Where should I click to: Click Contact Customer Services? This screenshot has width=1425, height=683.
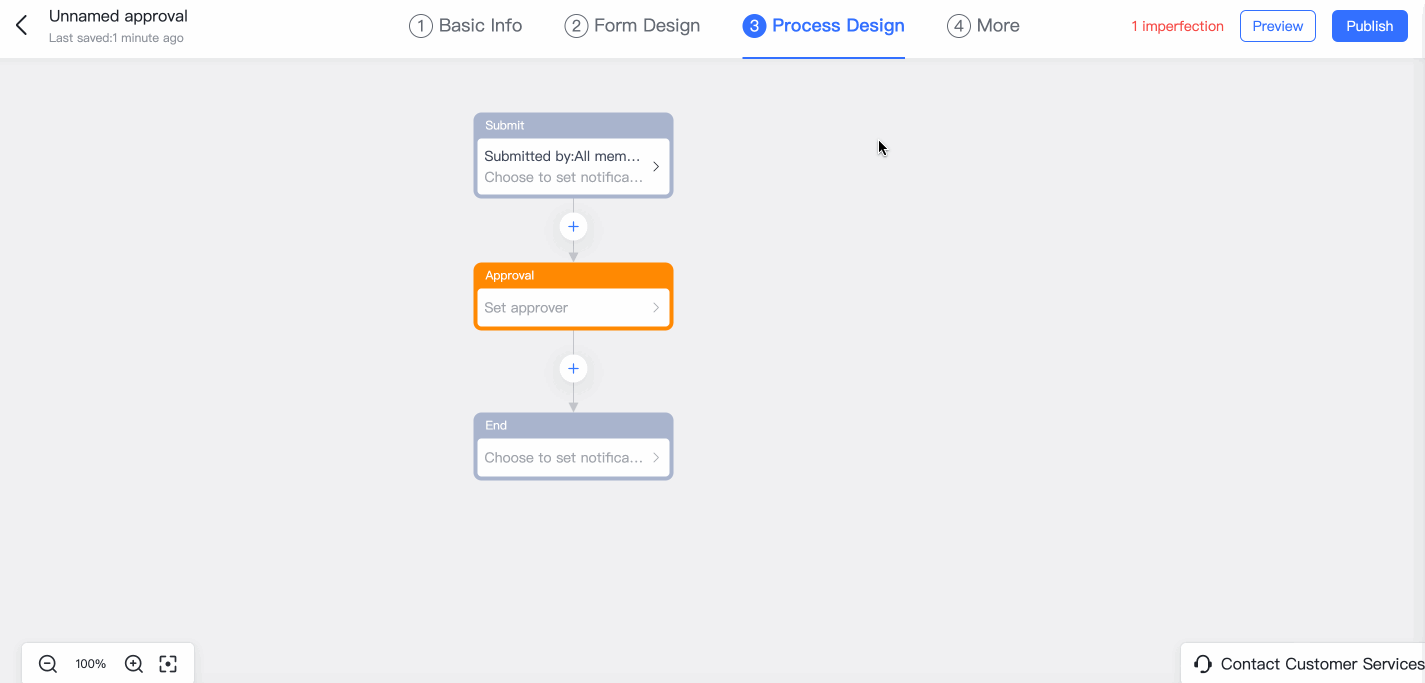pyautogui.click(x=1320, y=663)
